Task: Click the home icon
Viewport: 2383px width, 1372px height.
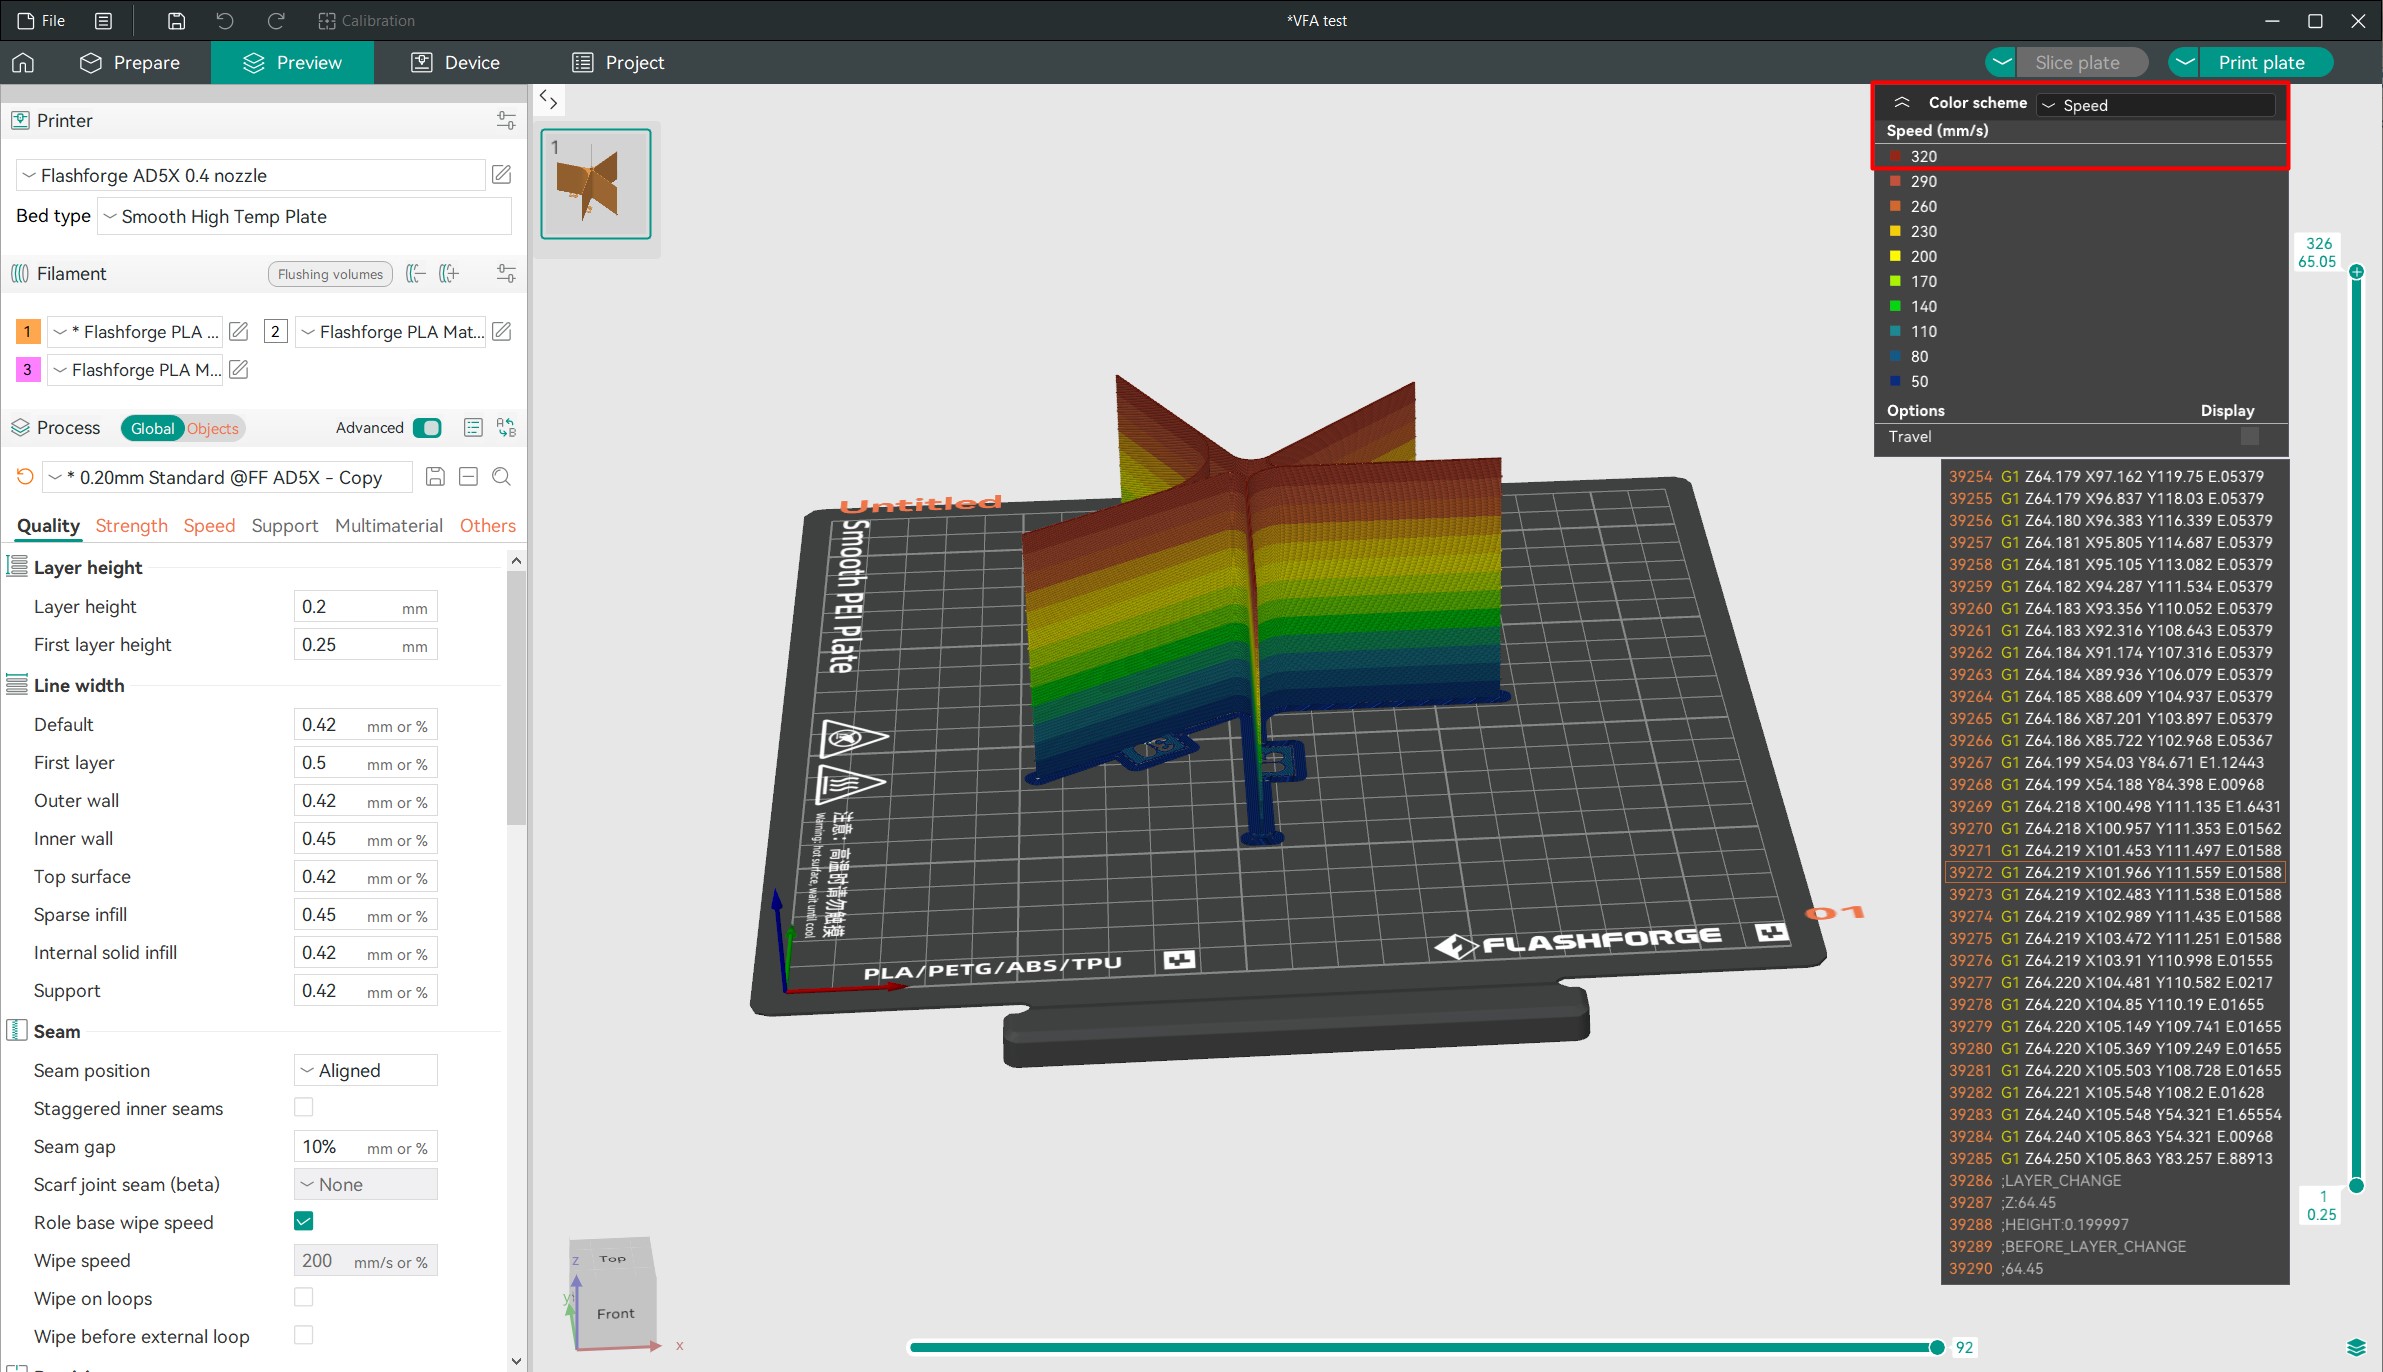Action: pyautogui.click(x=23, y=62)
